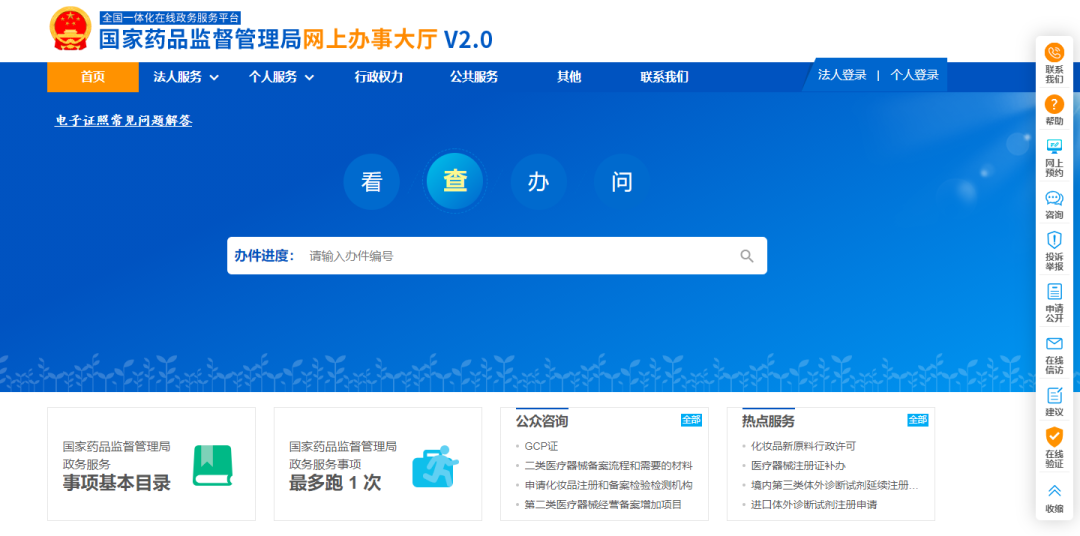The image size is (1080, 536).
Task: Open 电子证照常见问题解答 link
Action: [123, 121]
